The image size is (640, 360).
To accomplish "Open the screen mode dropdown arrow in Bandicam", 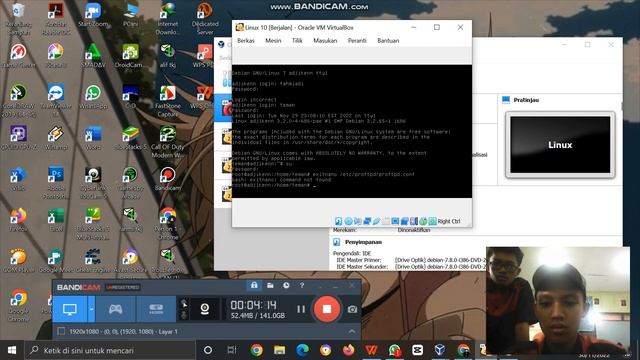I will 91,309.
